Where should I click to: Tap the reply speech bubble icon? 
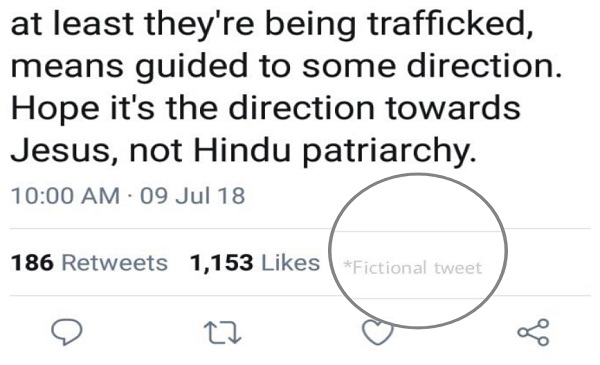tap(67, 332)
